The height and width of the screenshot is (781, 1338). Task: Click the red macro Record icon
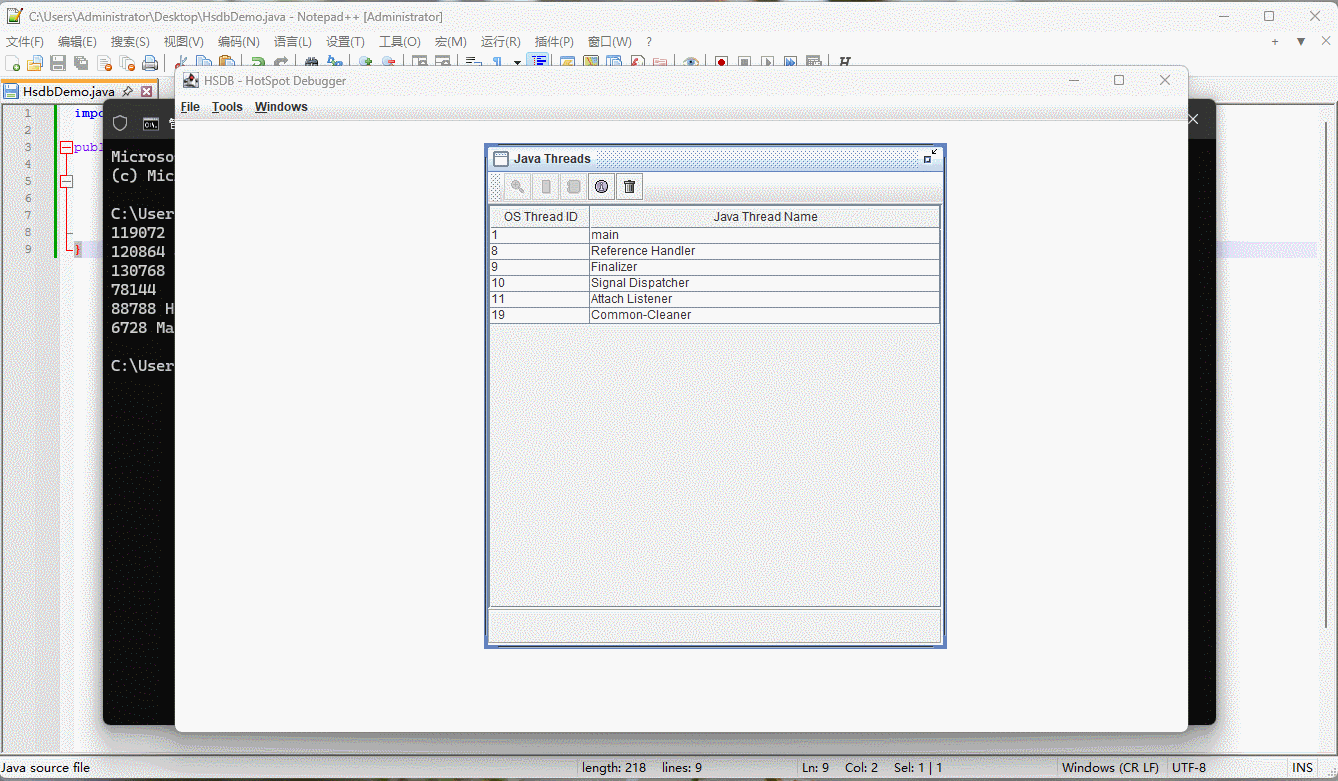tap(720, 63)
